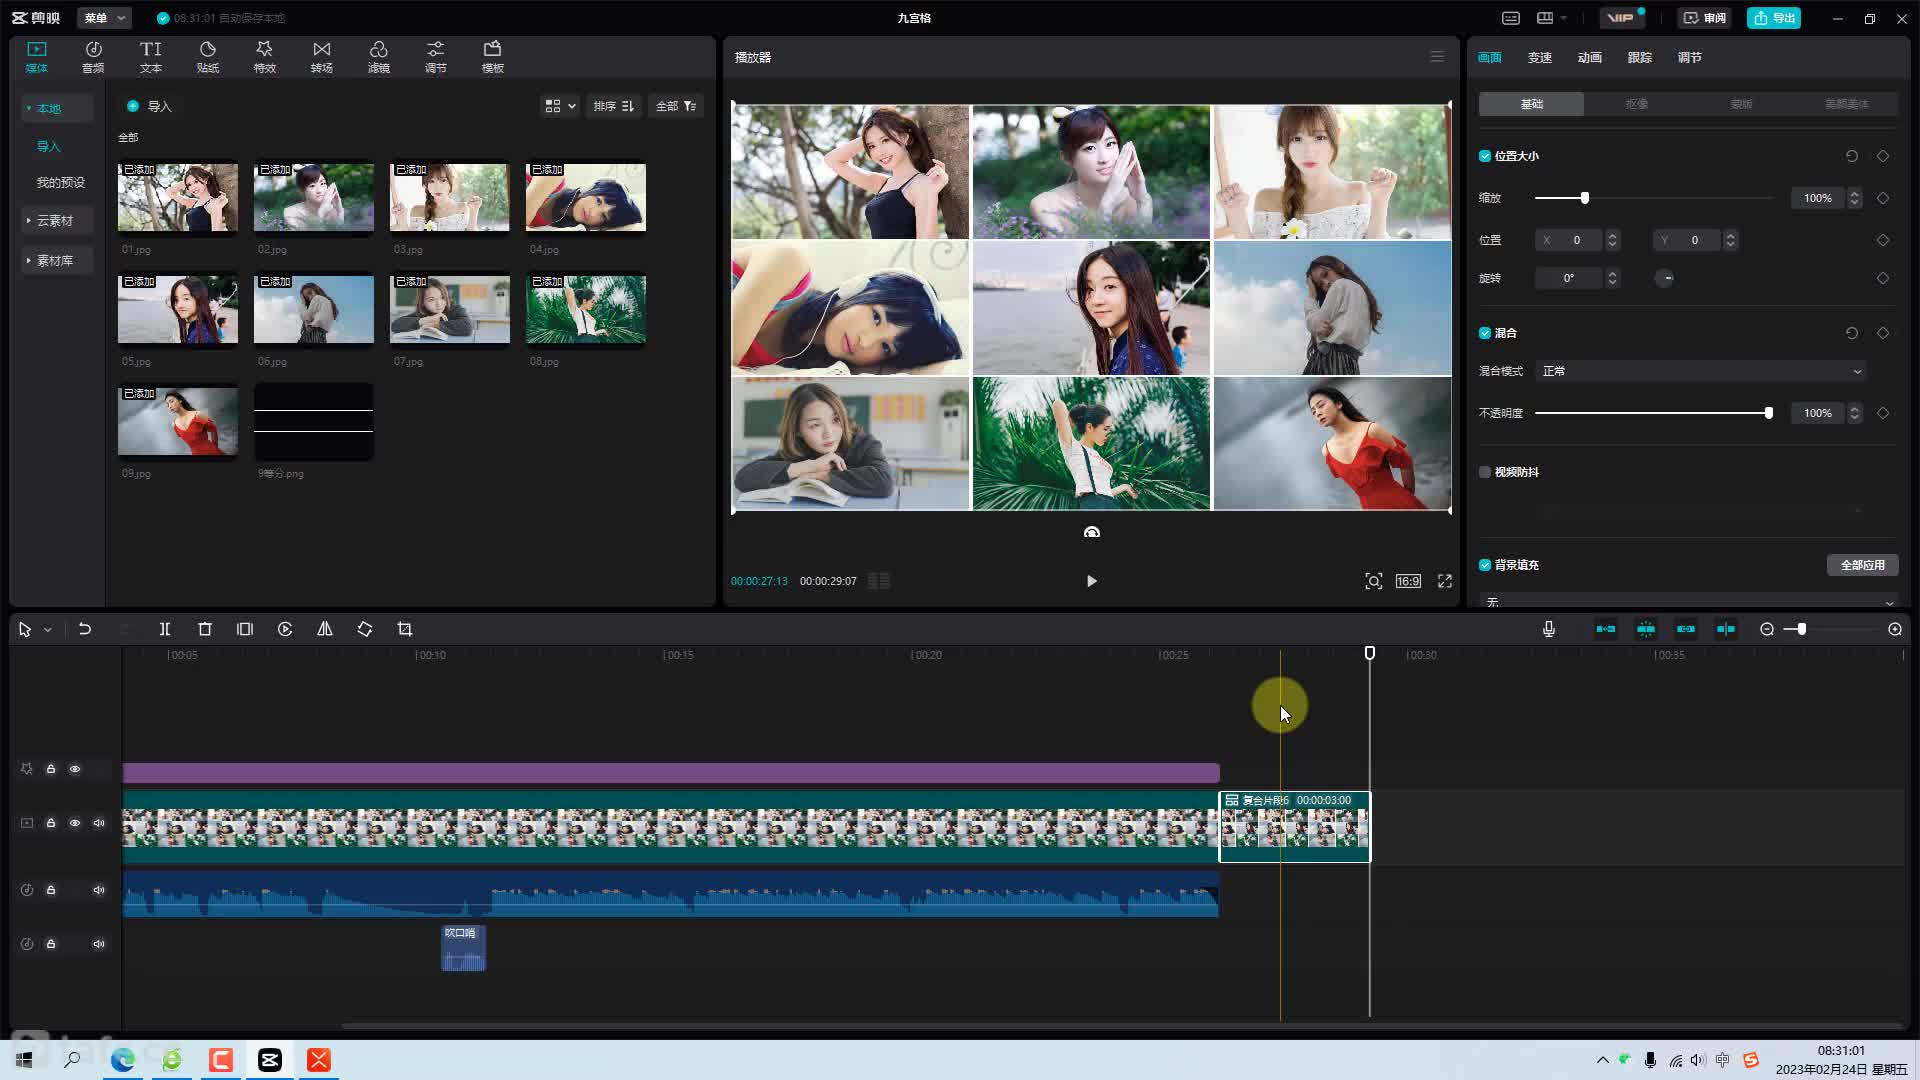Screen dimensions: 1920x1080
Task: Open the Effects (特效) panel
Action: 264,57
